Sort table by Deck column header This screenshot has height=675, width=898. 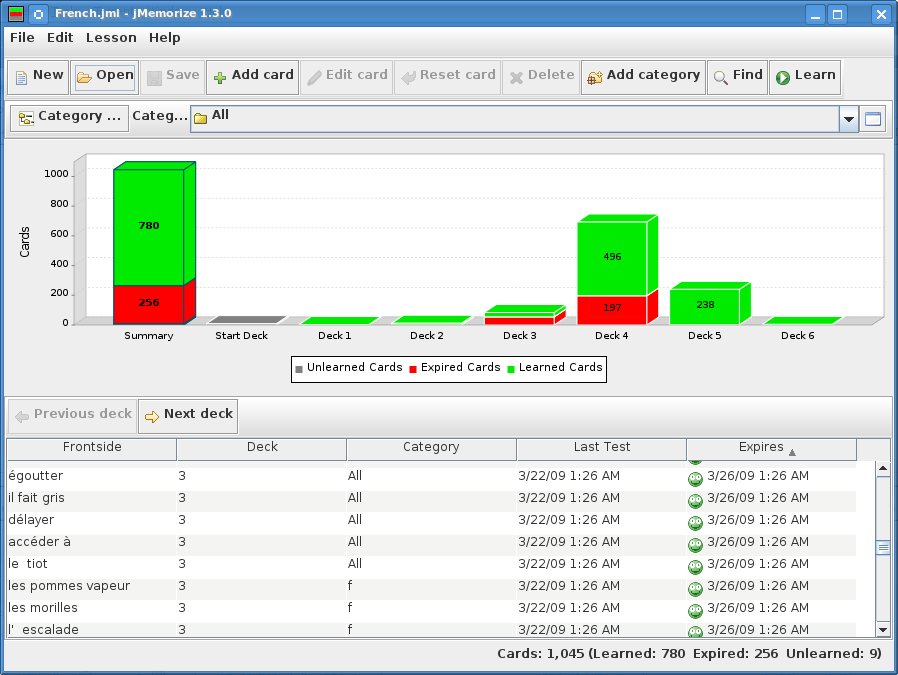262,449
